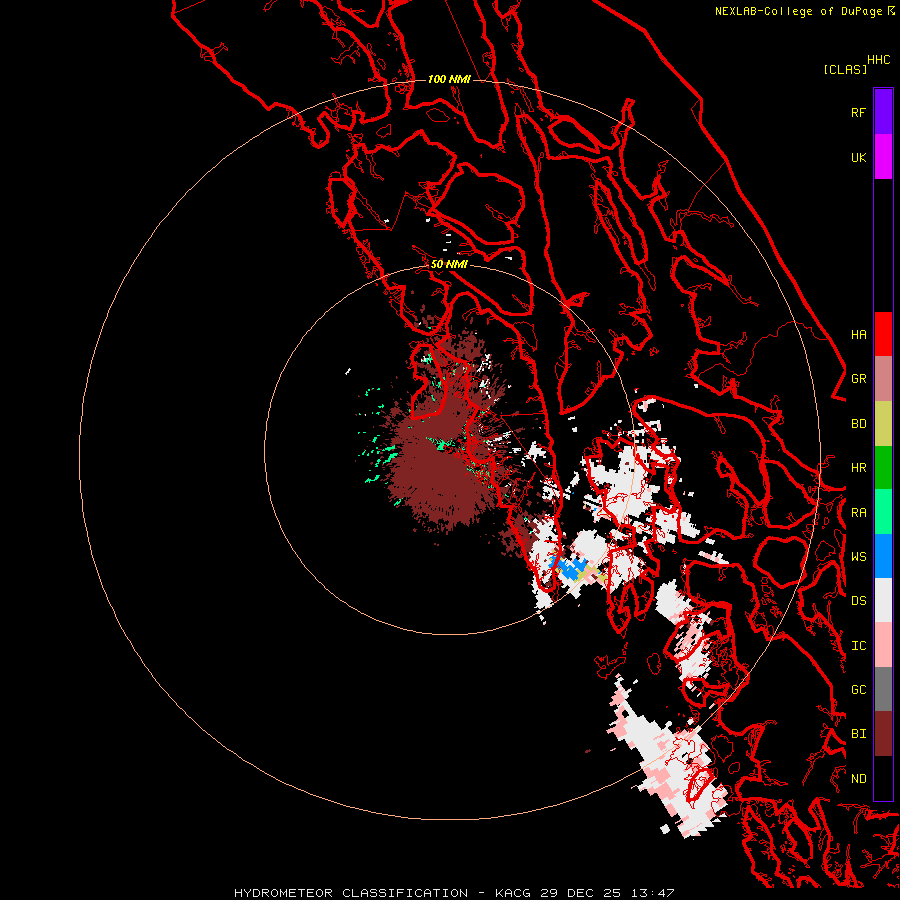Click the 'NEXLAB-College of DuPage' credit text
Image resolution: width=900 pixels, height=900 pixels.
coord(798,11)
